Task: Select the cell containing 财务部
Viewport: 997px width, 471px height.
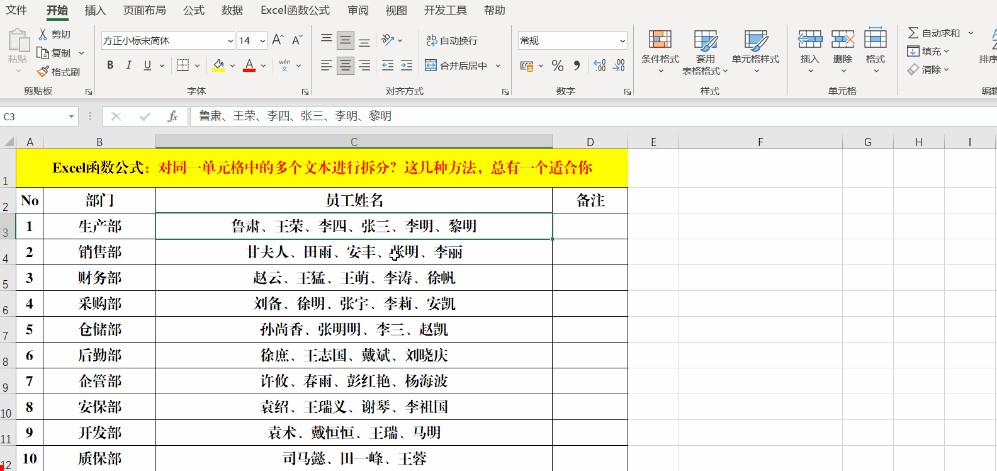Action: coord(99,277)
